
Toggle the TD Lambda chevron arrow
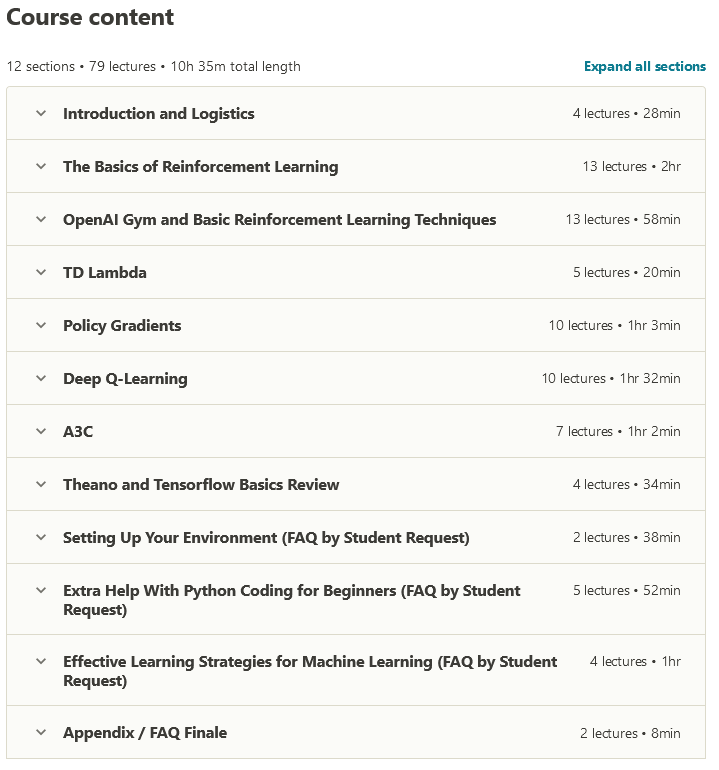pyautogui.click(x=41, y=273)
